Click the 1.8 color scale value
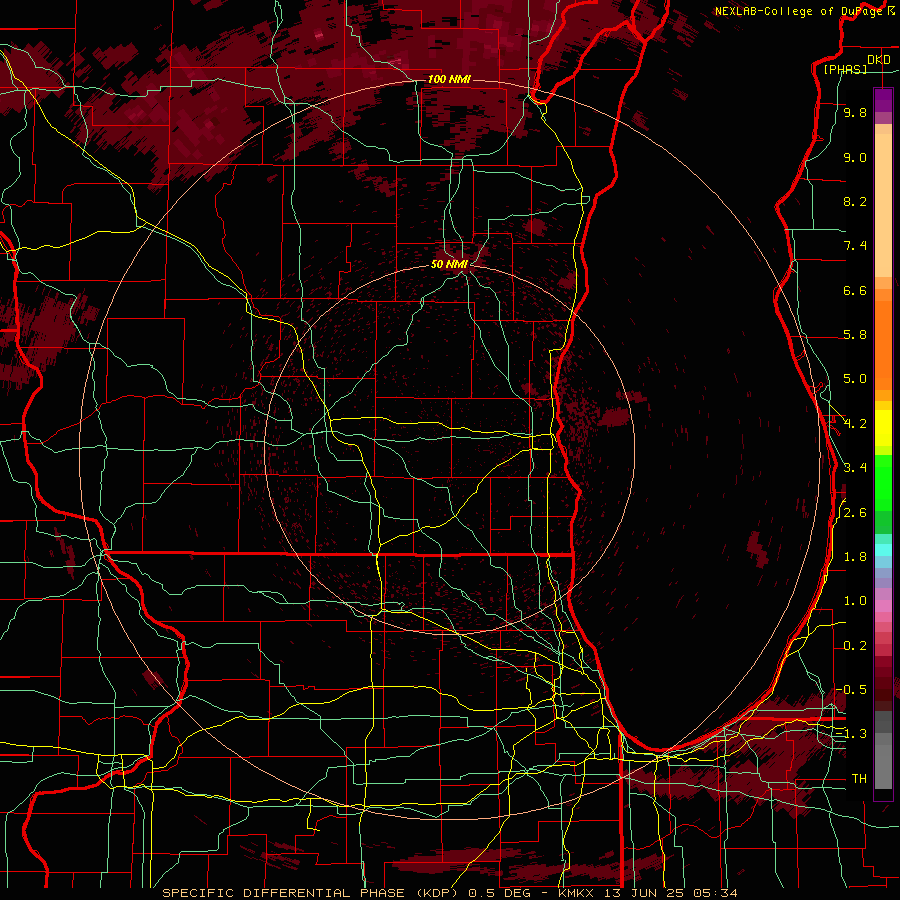This screenshot has width=900, height=900. click(855, 557)
